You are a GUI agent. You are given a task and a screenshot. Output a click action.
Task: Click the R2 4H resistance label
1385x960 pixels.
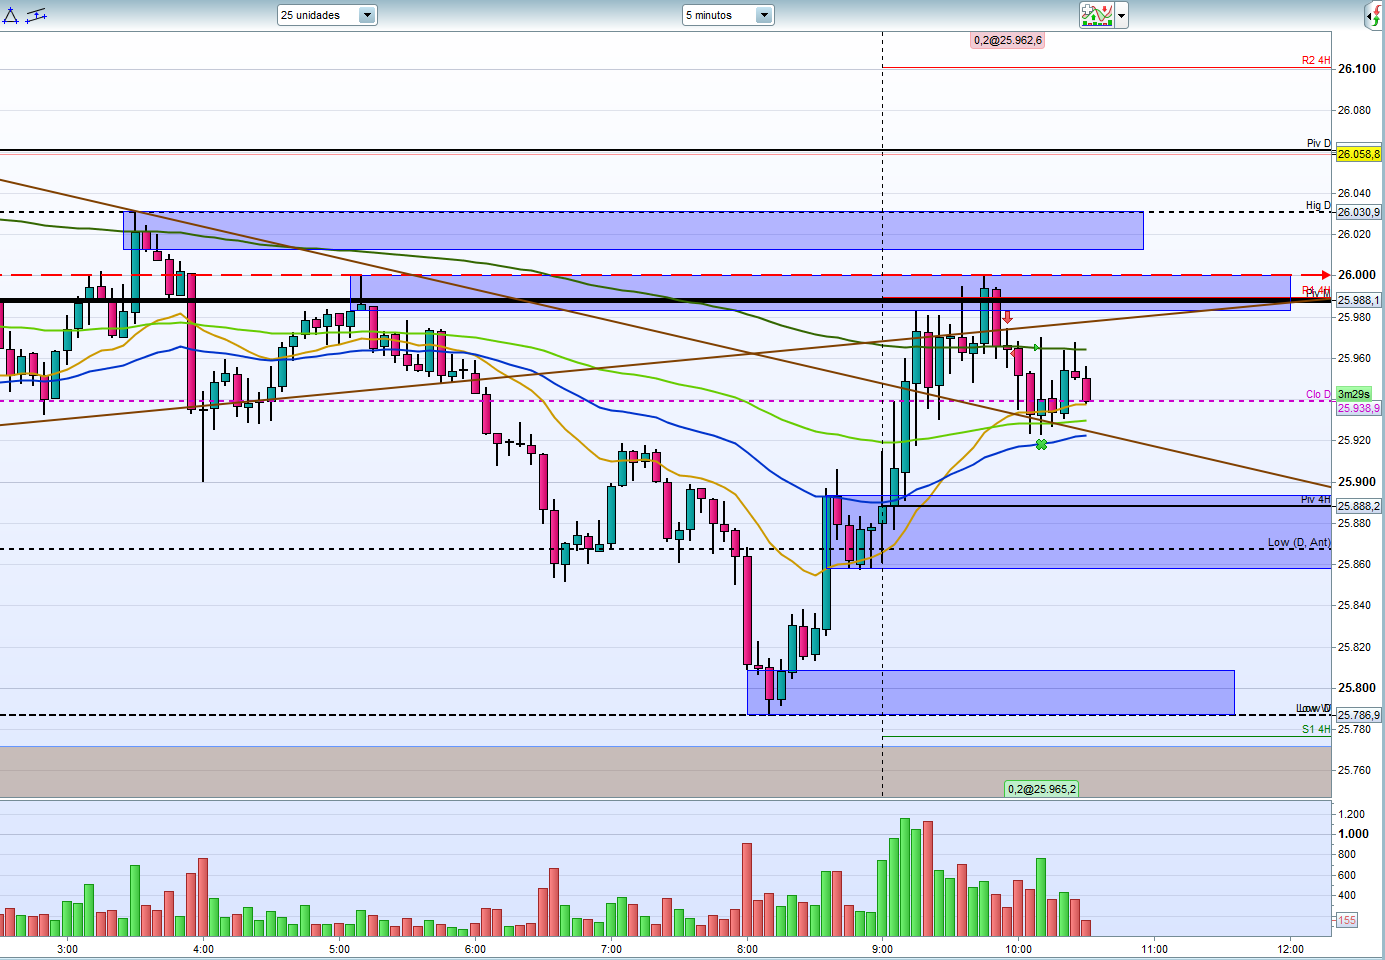[1316, 61]
